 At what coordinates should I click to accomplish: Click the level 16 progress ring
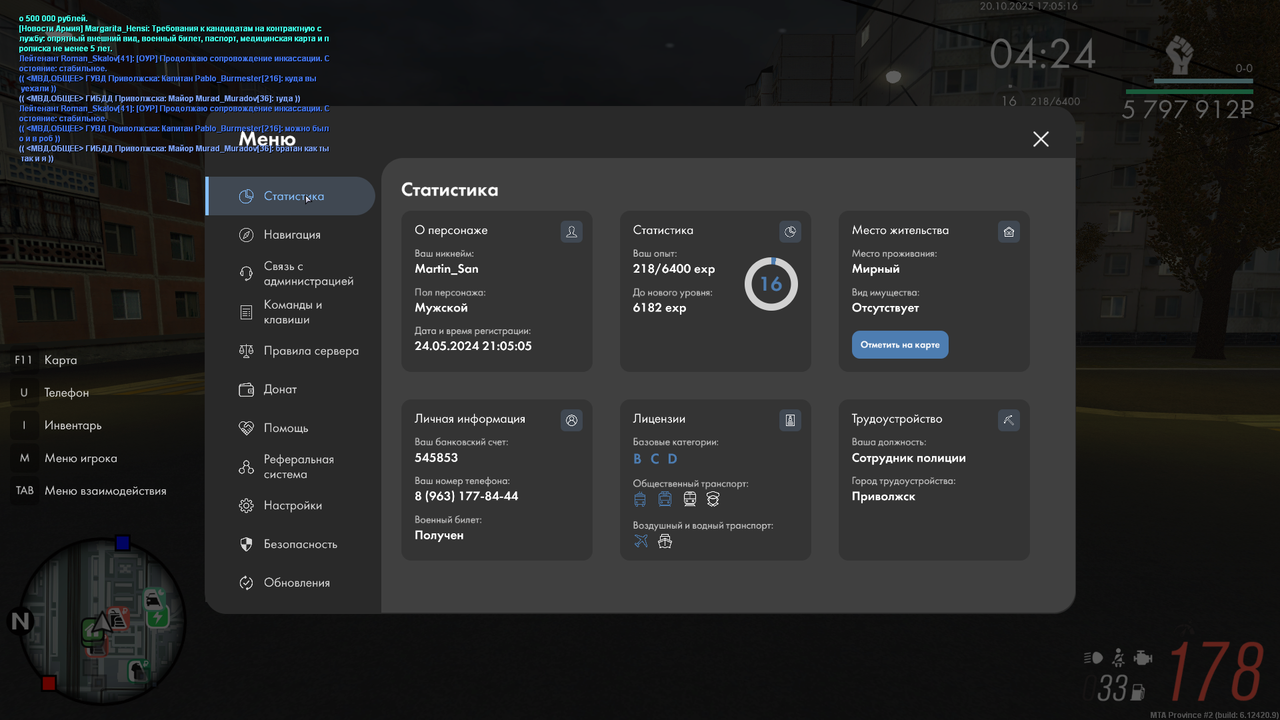pos(771,284)
